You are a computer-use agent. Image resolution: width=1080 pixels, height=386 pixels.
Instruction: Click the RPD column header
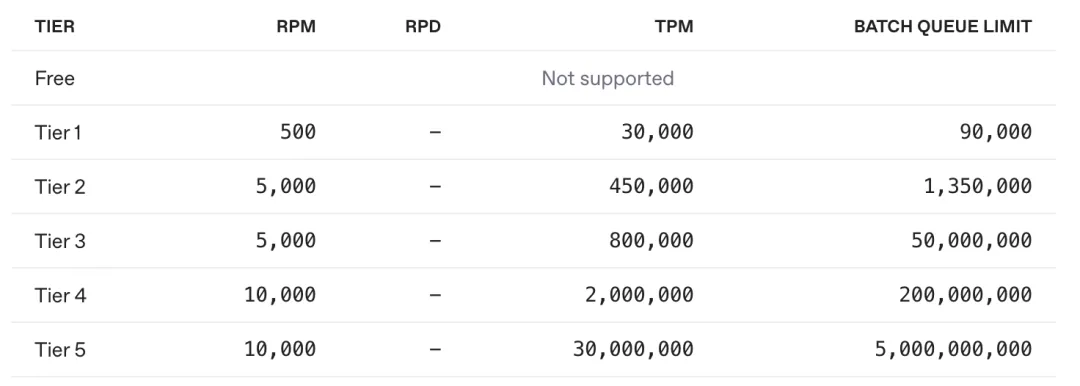(423, 27)
